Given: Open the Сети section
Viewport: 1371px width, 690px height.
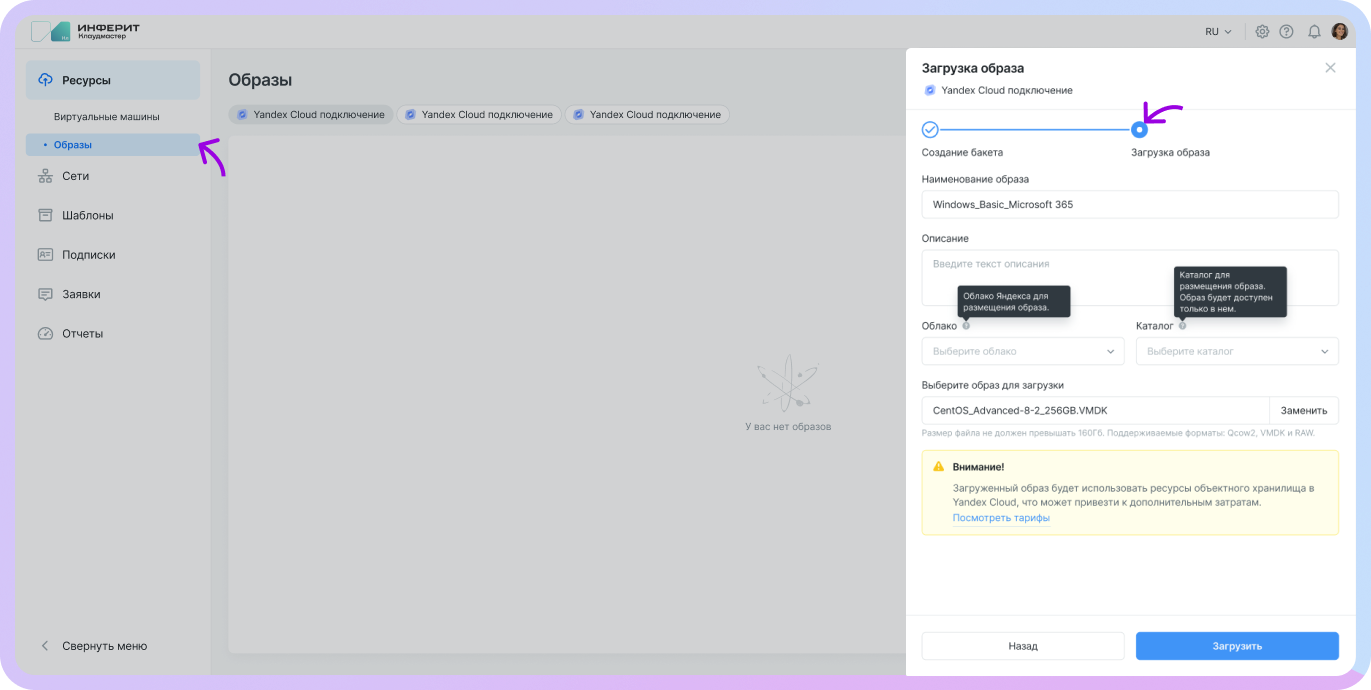Looking at the screenshot, I should 75,176.
